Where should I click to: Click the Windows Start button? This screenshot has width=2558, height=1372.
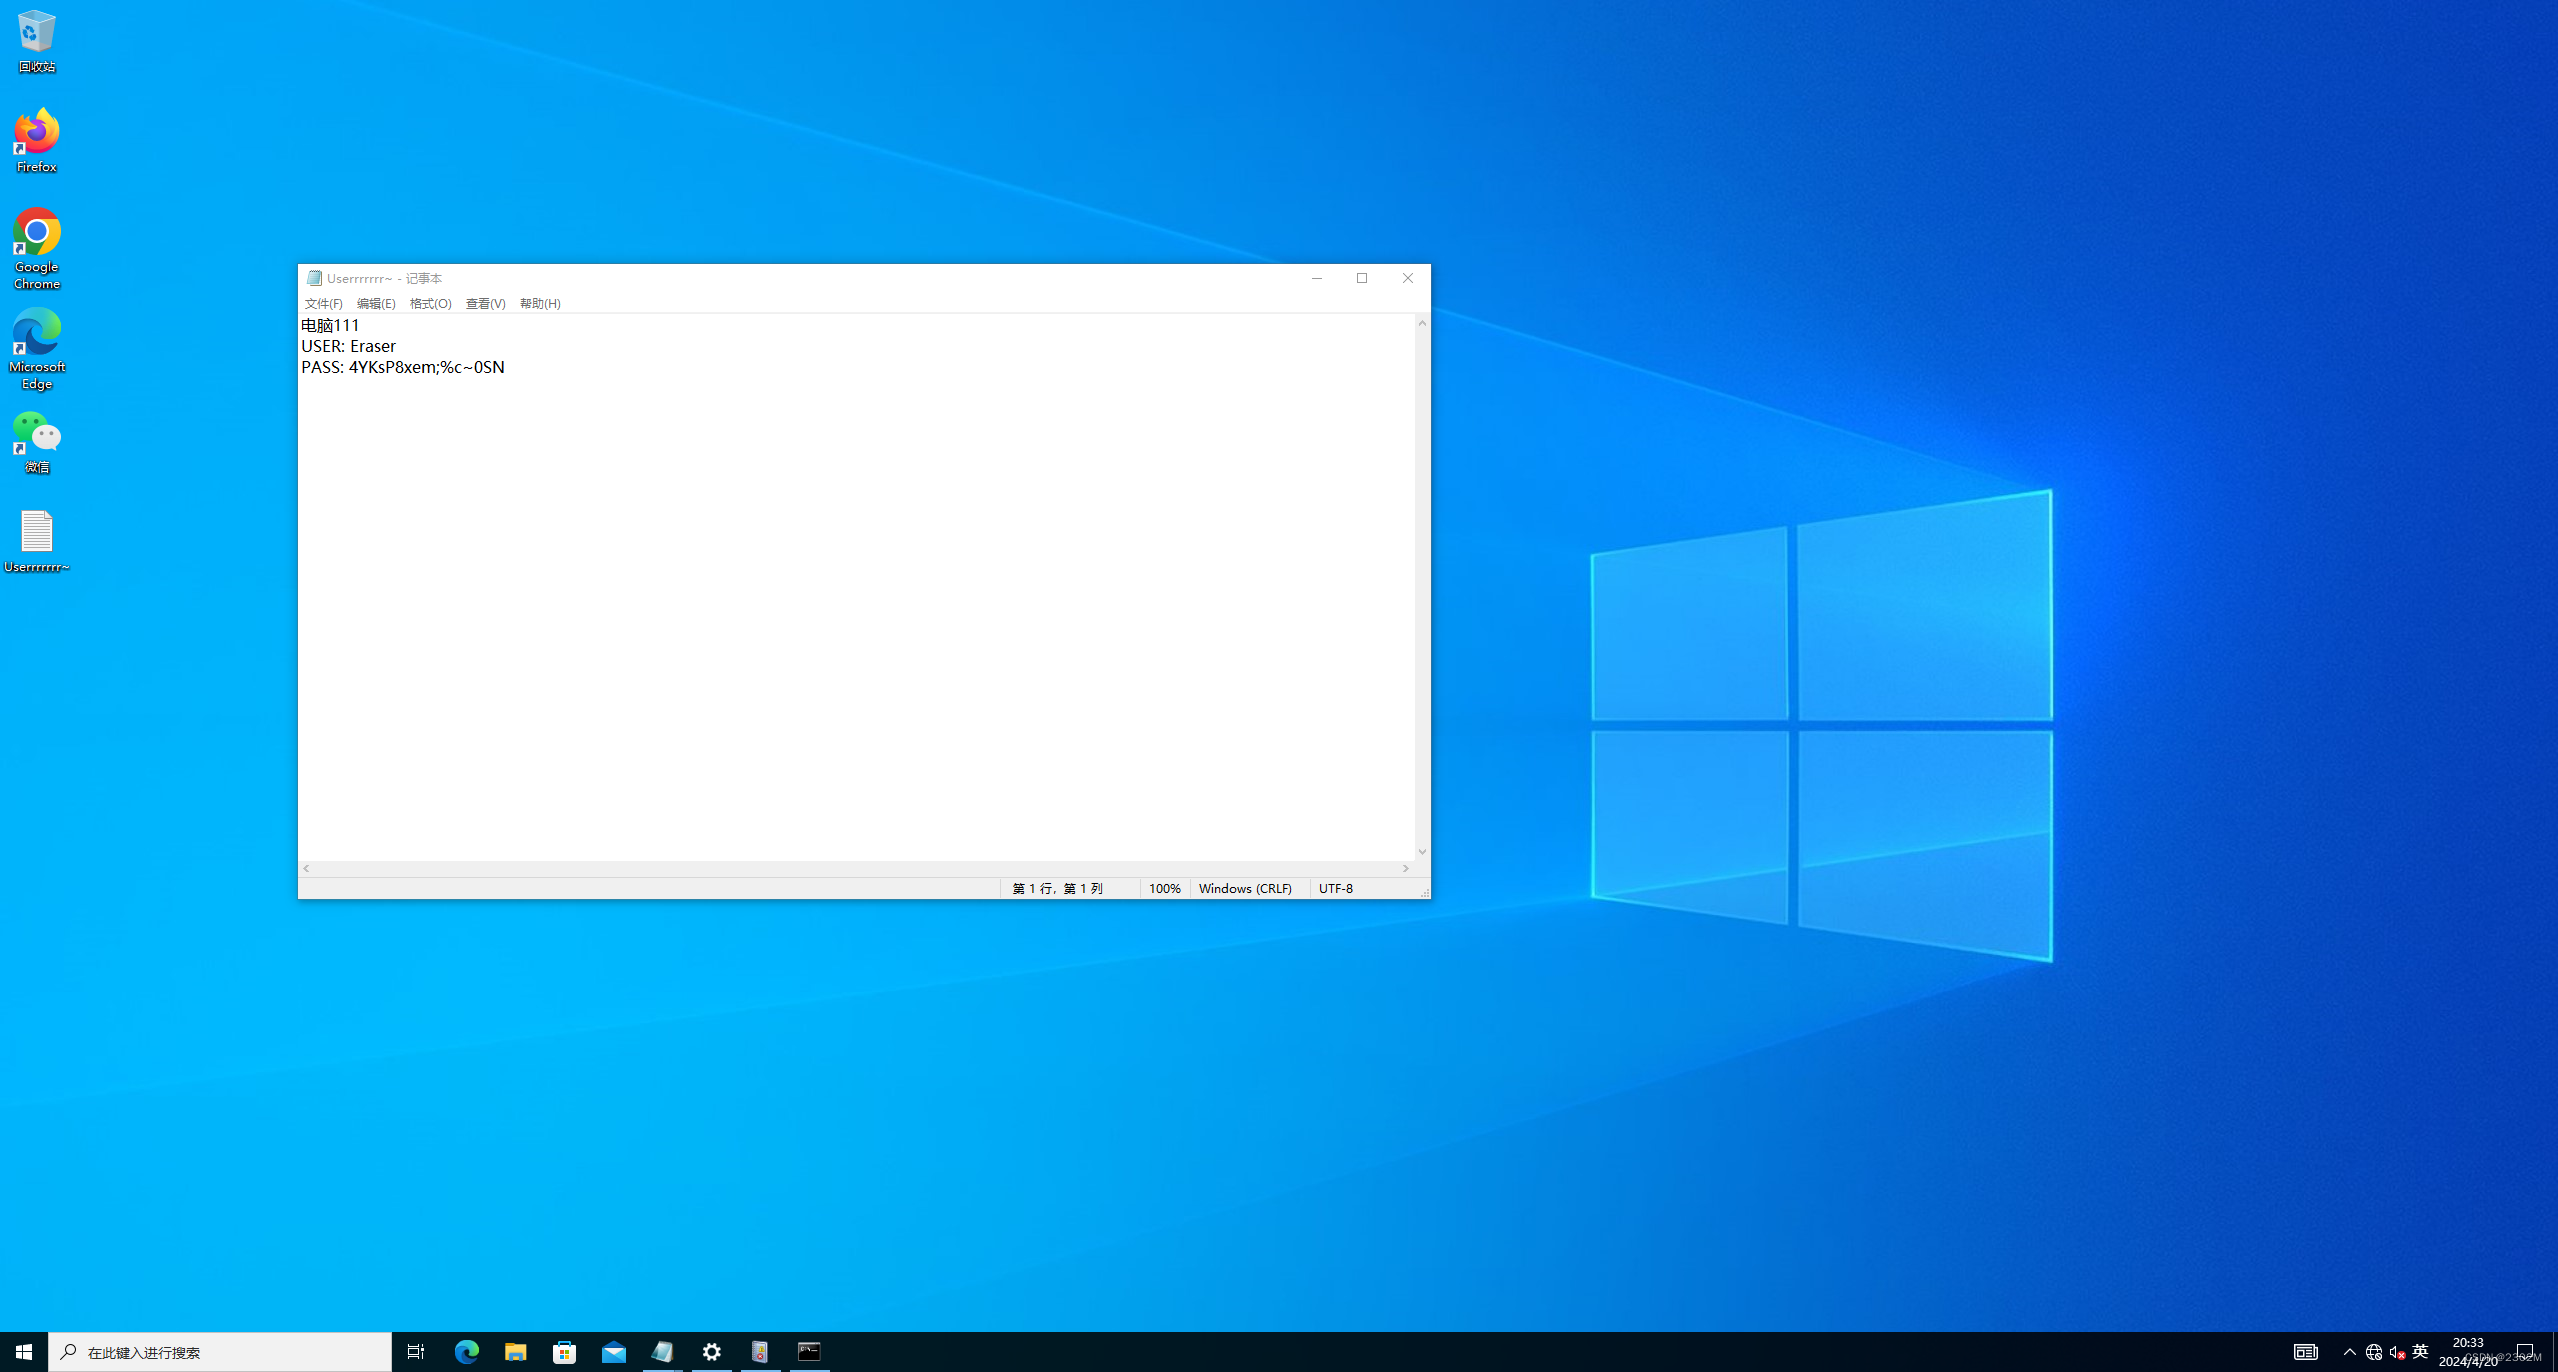(x=24, y=1352)
